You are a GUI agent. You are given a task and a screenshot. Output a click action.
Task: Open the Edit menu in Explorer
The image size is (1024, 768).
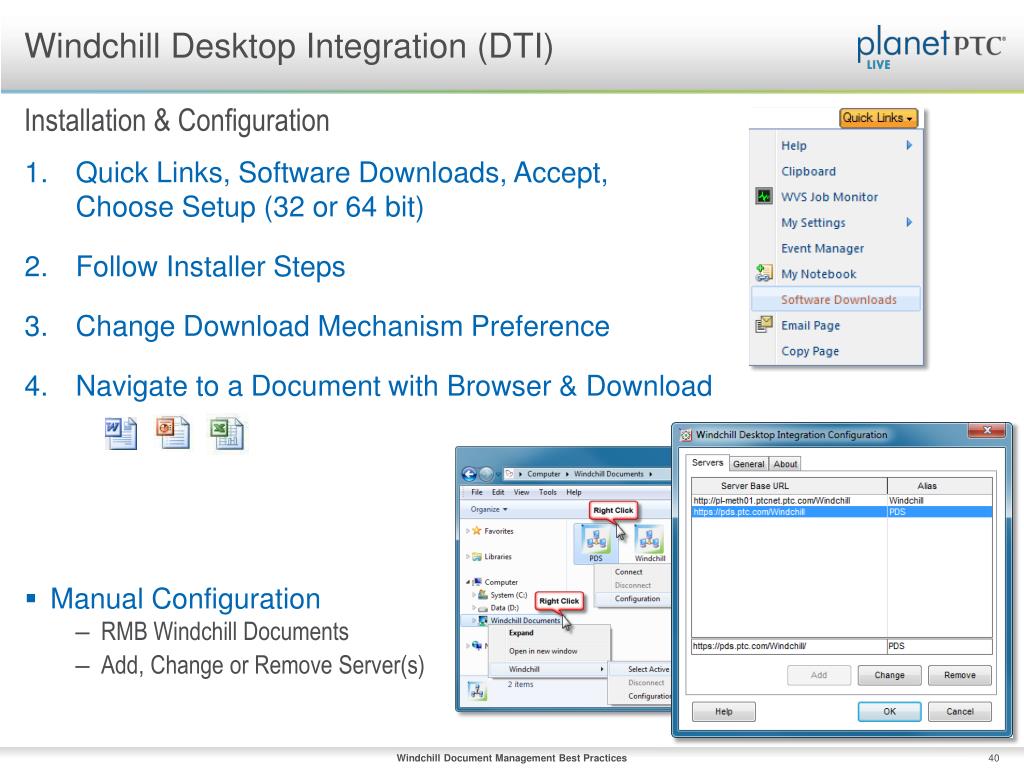498,492
